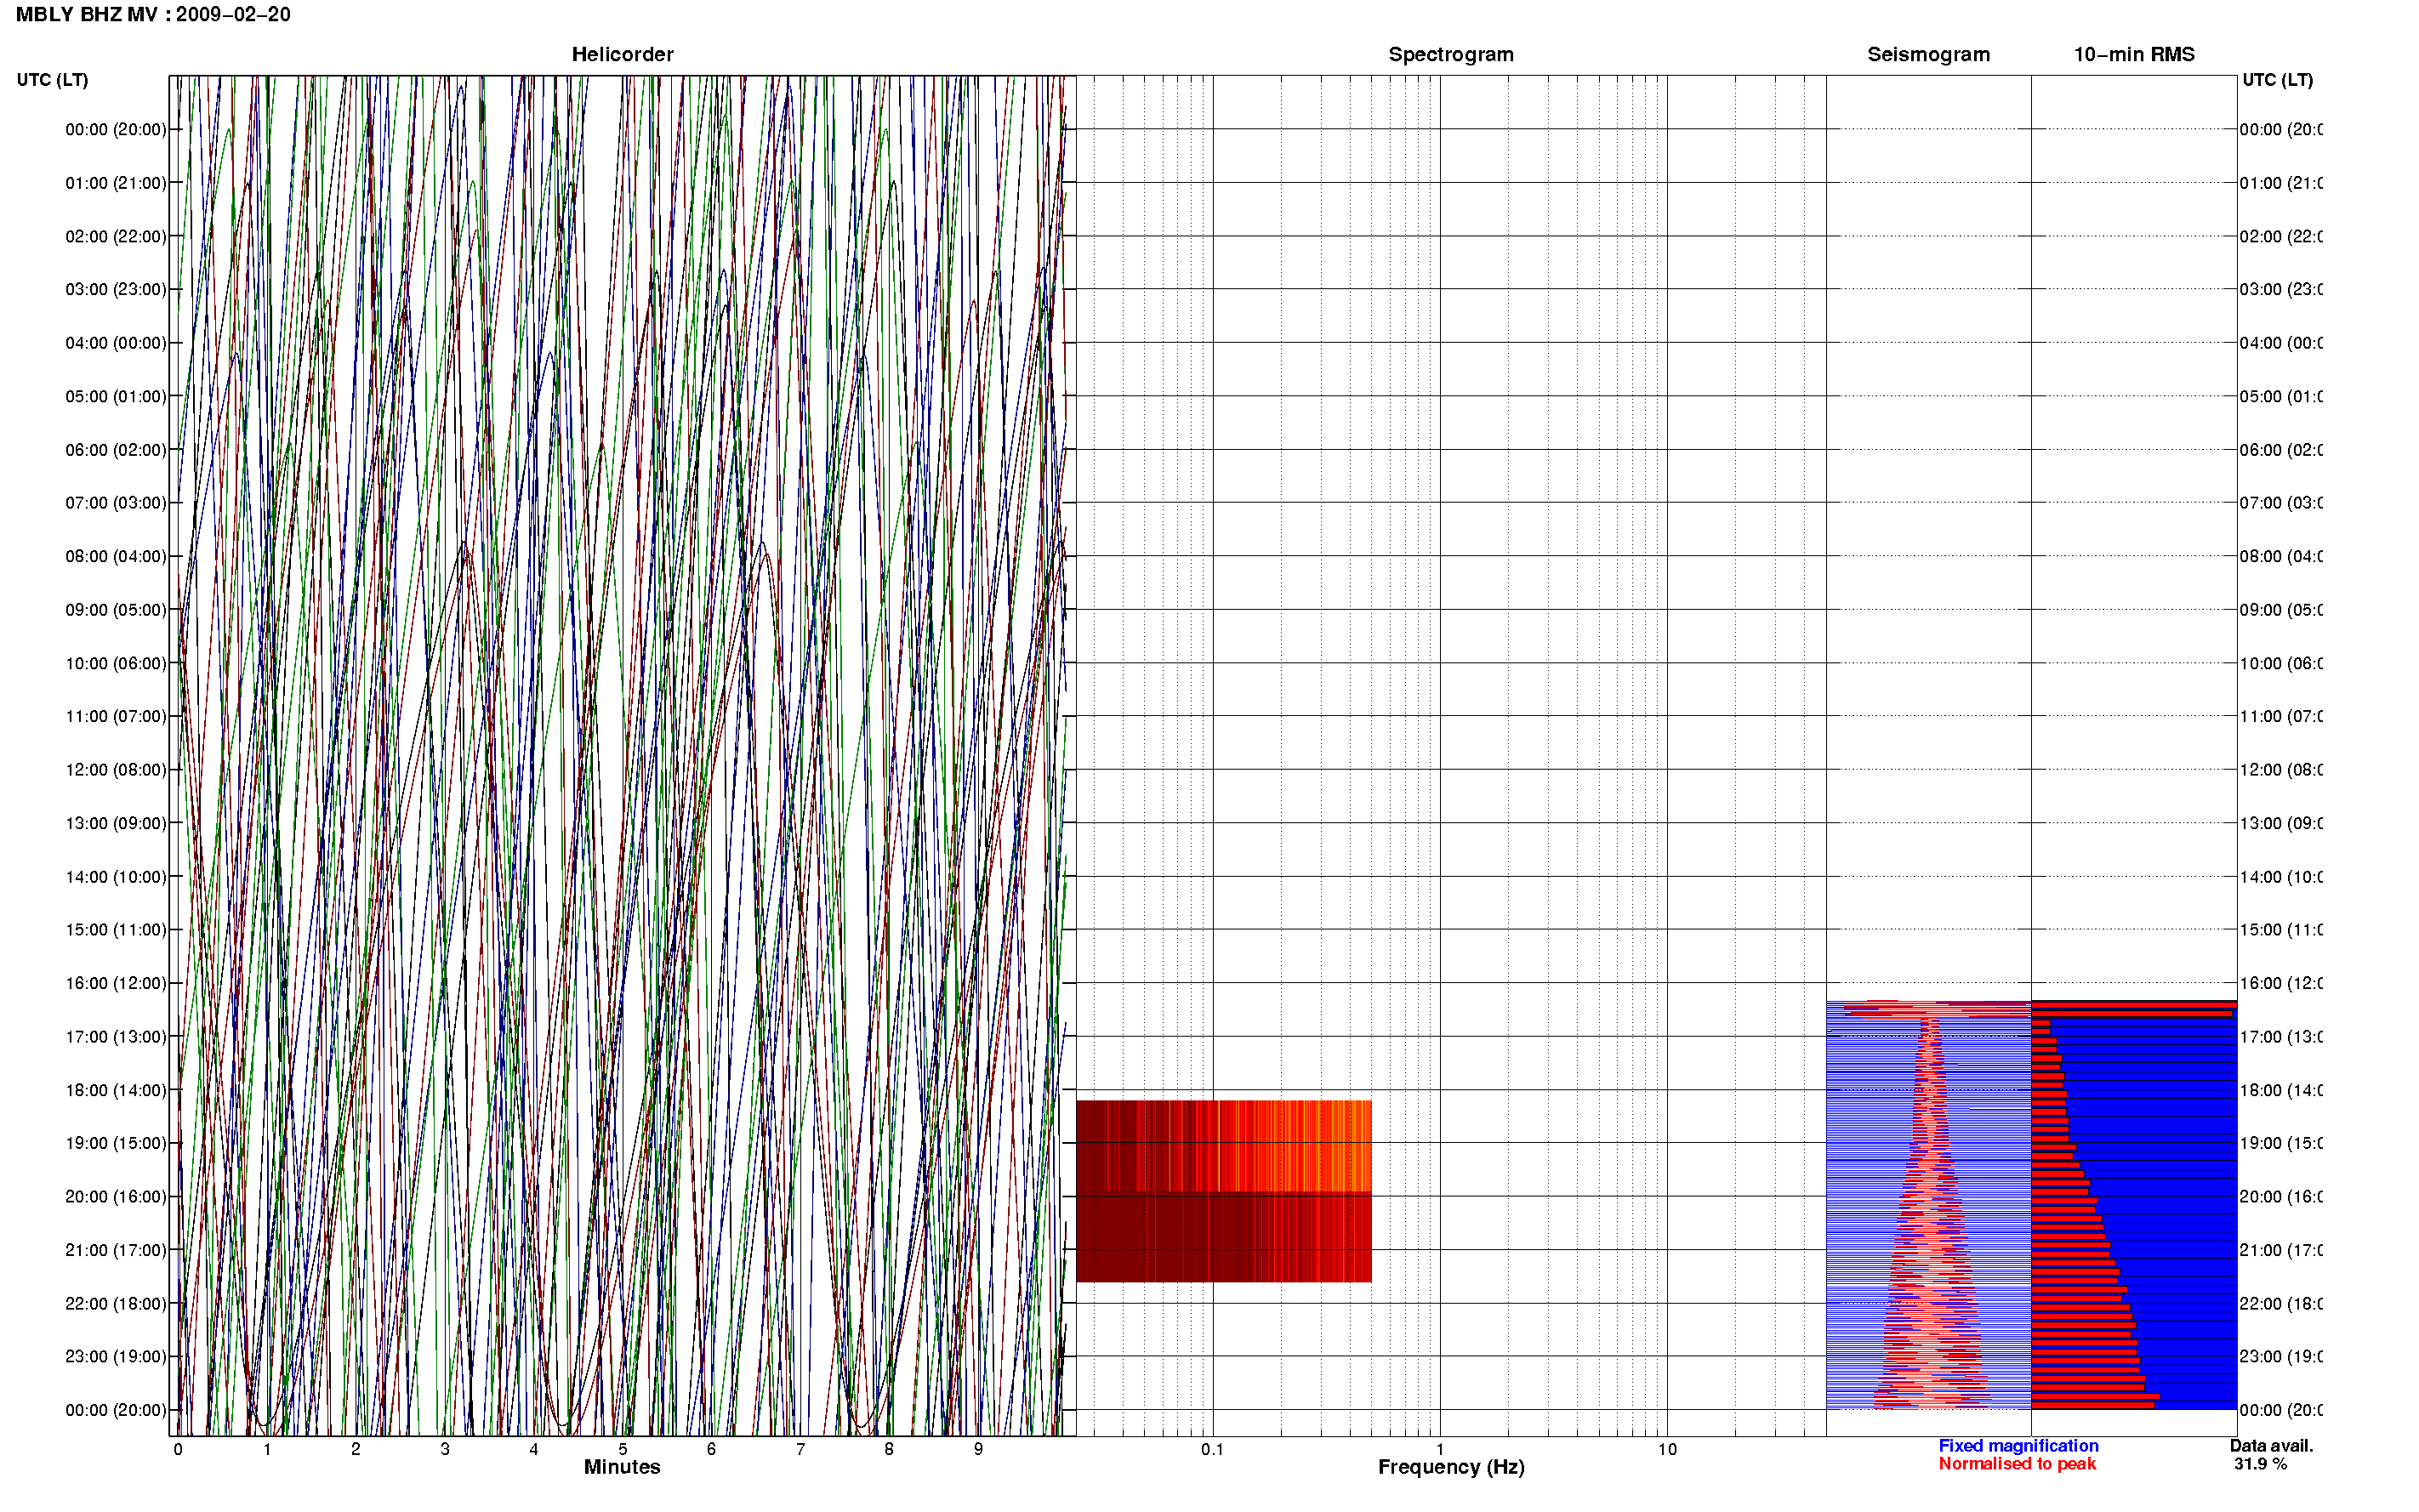Click the '3' minute tick label
Image resolution: width=2419 pixels, height=1512 pixels.
tap(444, 1450)
